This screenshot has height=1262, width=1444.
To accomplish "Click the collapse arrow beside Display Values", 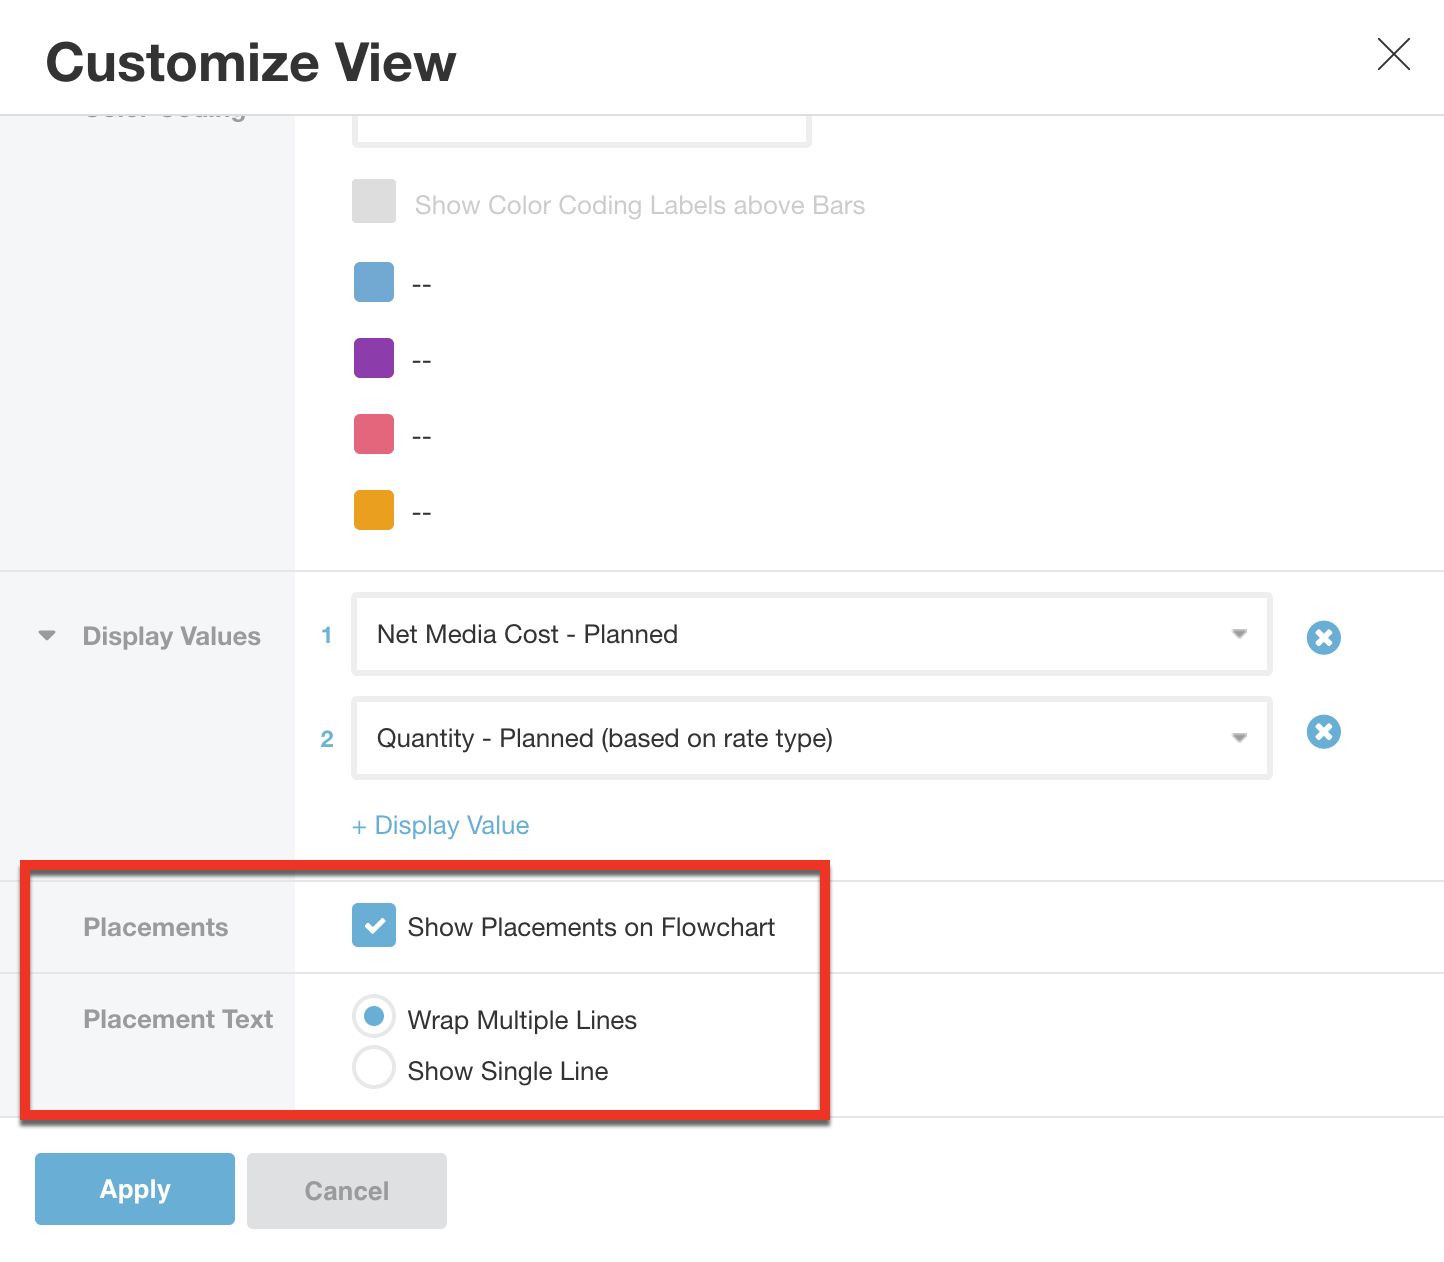I will point(46,635).
